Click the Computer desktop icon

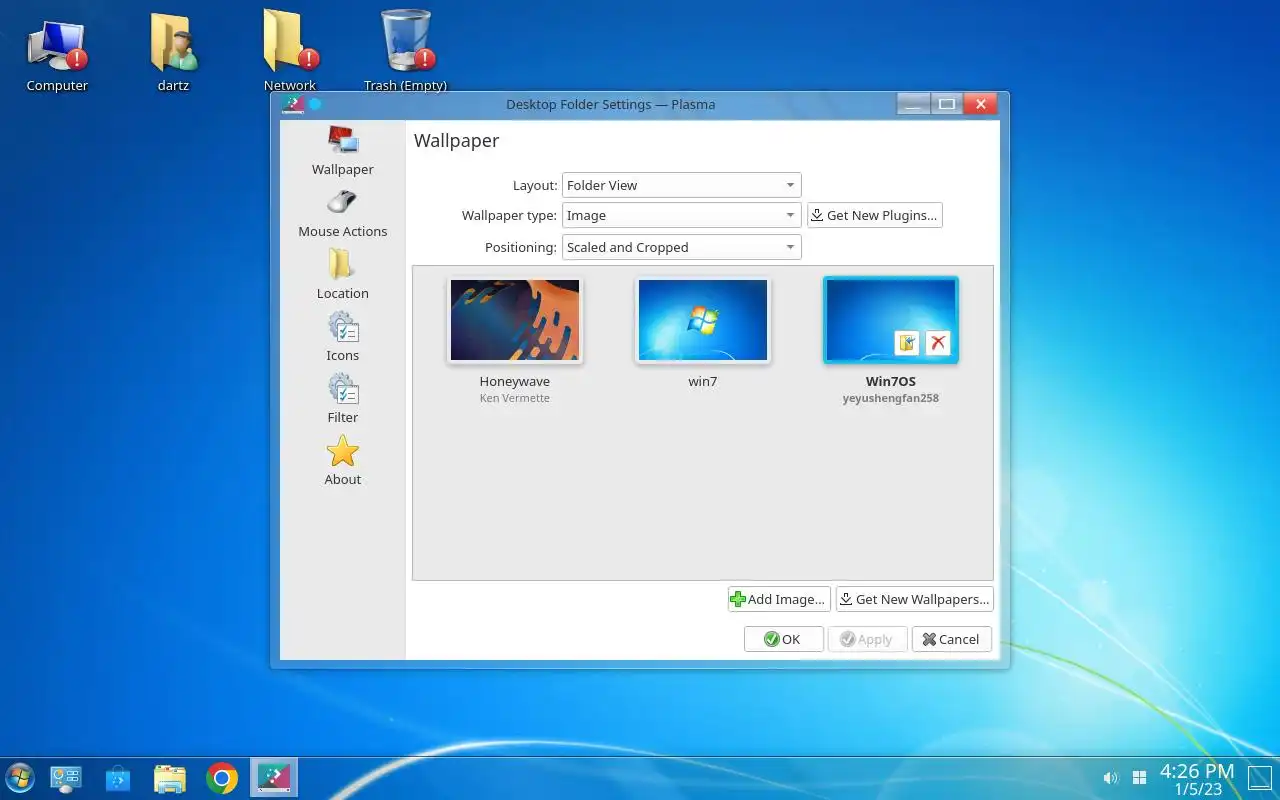pyautogui.click(x=57, y=55)
